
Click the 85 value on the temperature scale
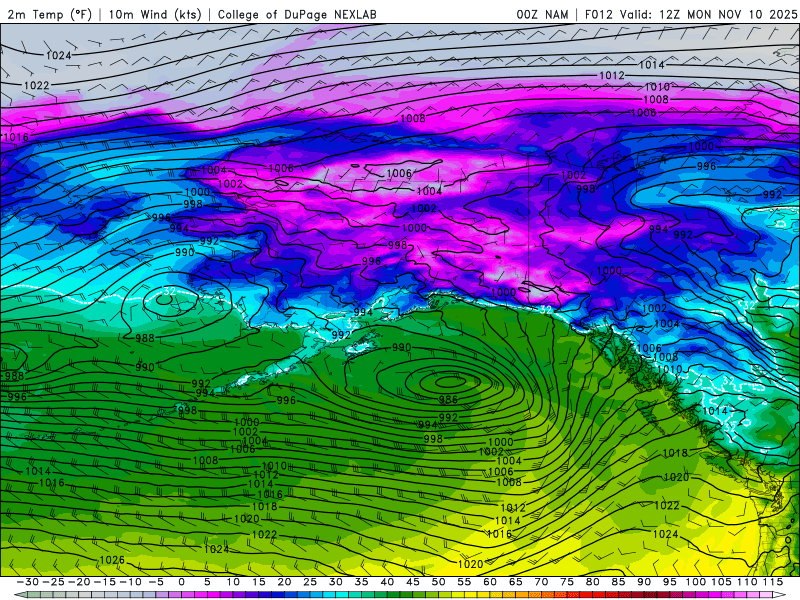click(618, 582)
